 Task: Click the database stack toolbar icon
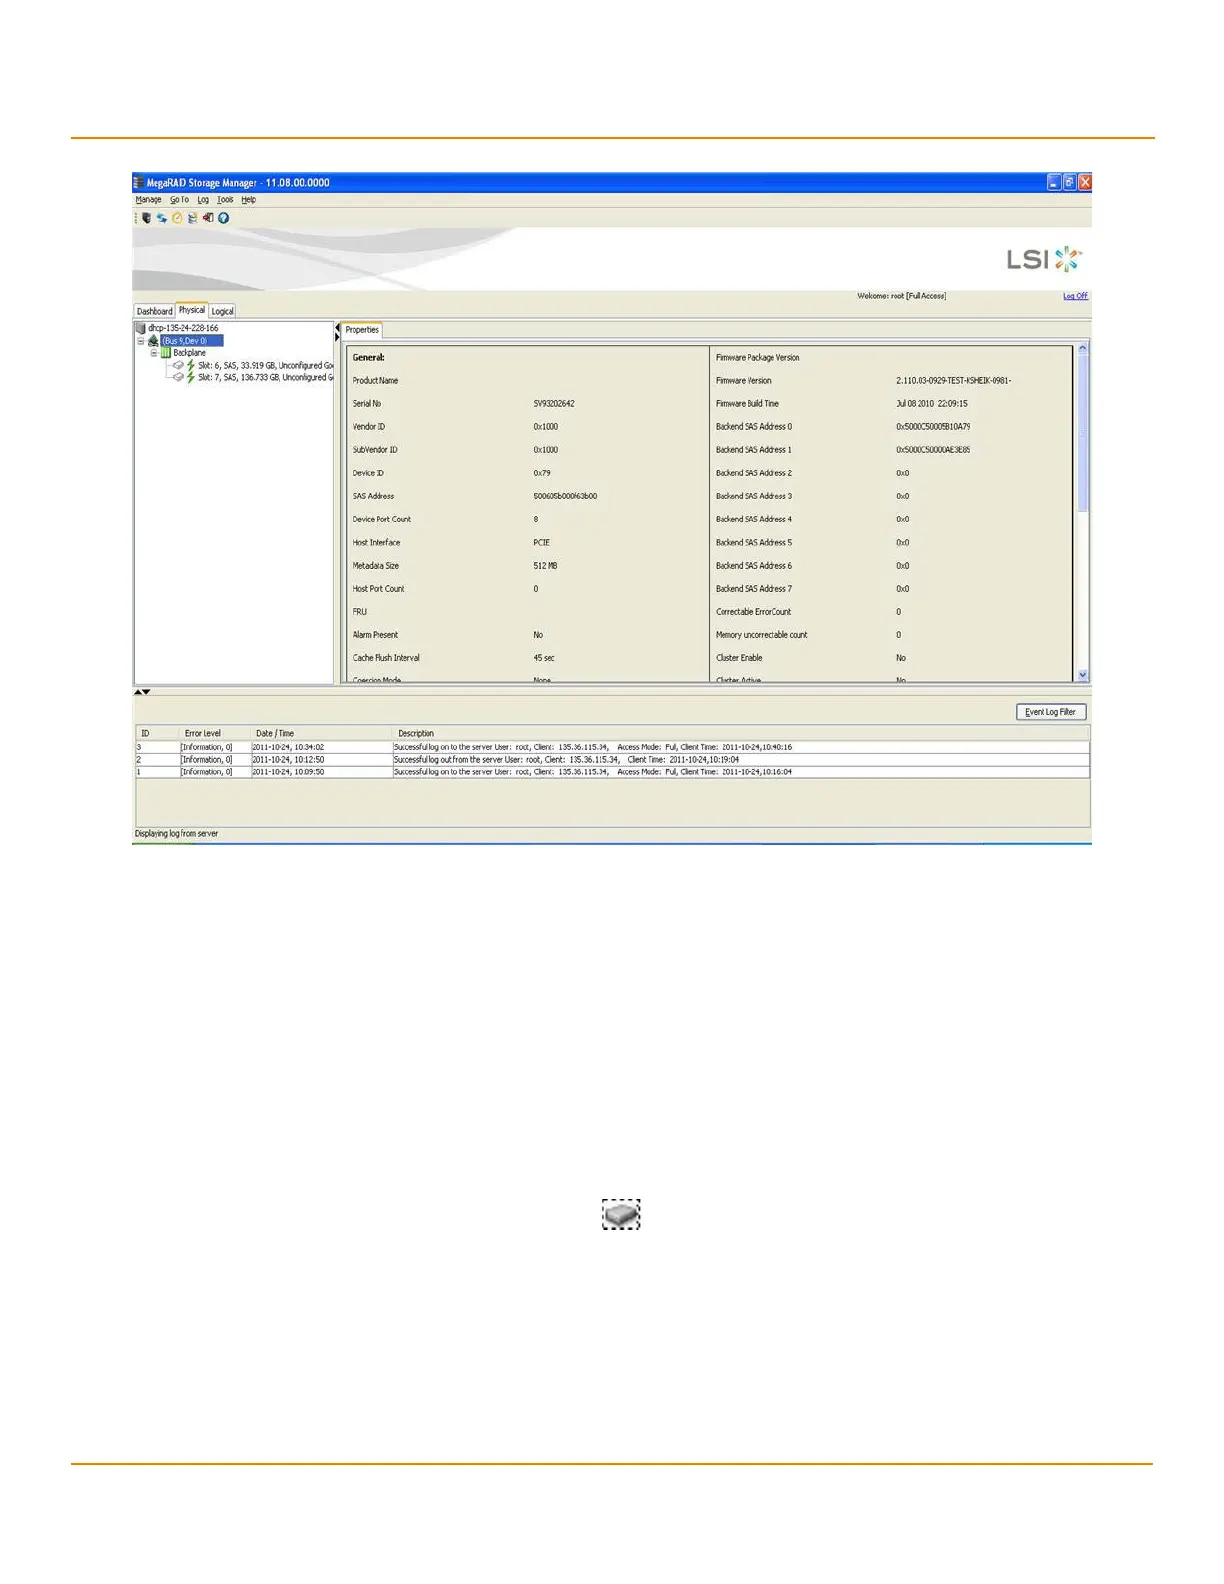coord(192,218)
